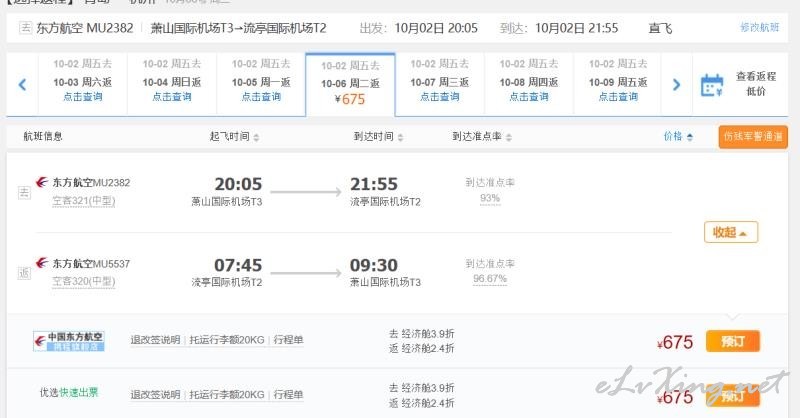Click China Eastern logo beside MU5537
Image resolution: width=800 pixels, height=418 pixels.
pos(42,263)
